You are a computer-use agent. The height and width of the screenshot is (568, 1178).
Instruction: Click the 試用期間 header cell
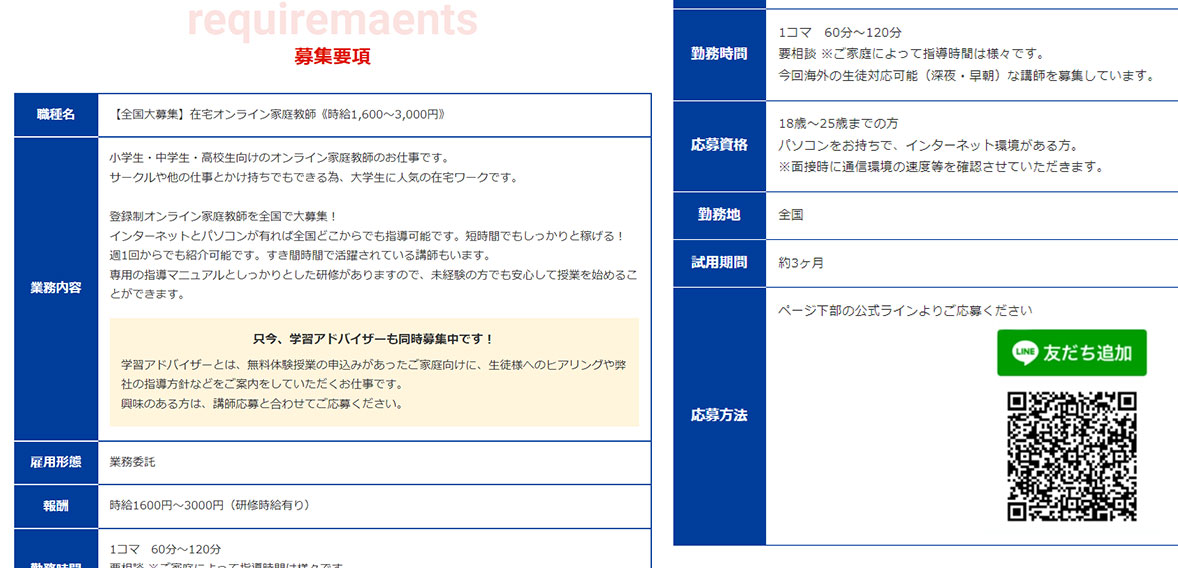click(x=719, y=263)
